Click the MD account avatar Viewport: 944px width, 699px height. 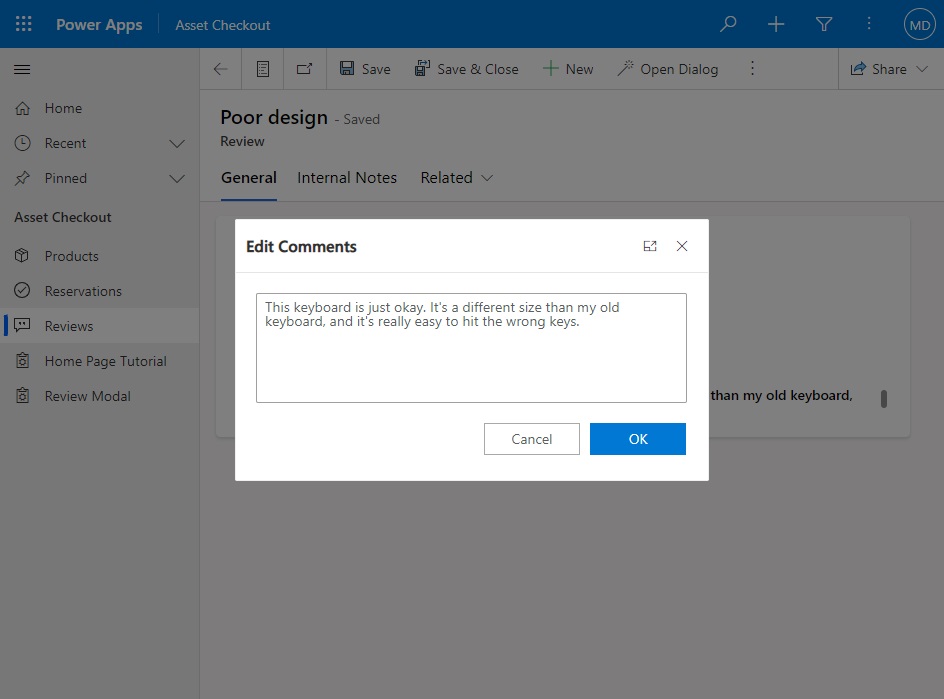[x=919, y=23]
